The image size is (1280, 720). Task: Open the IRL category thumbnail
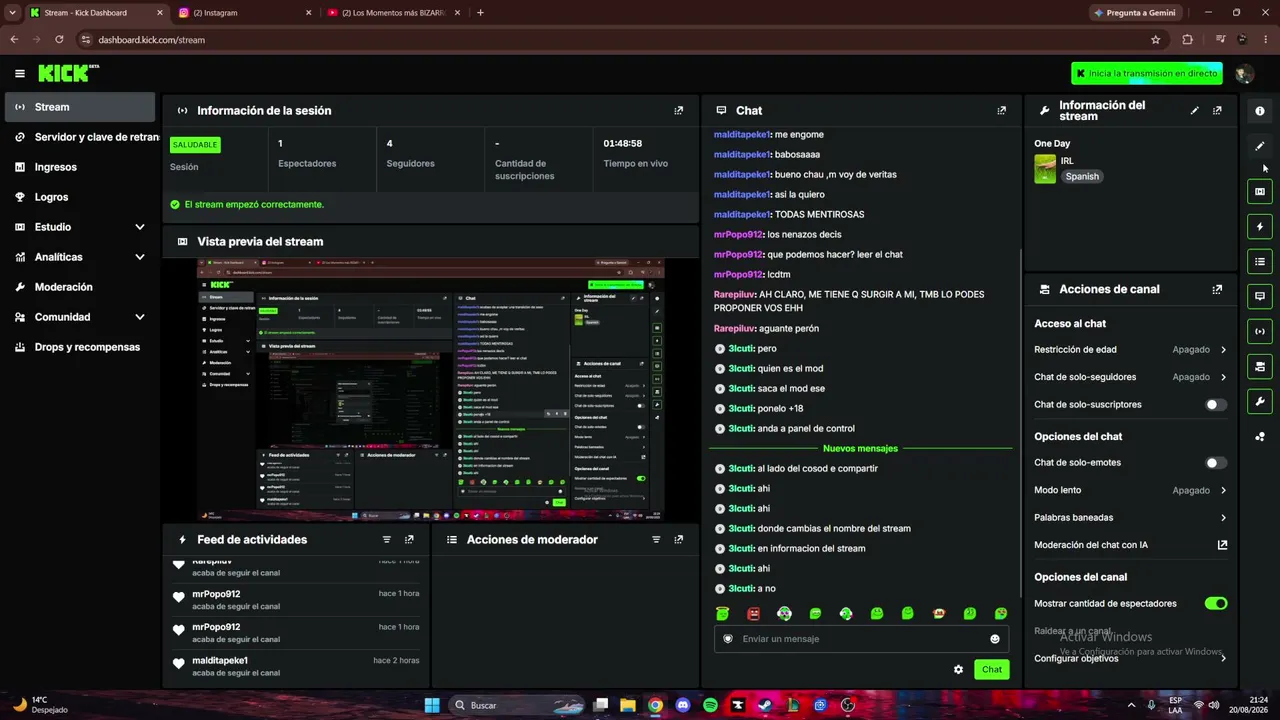tap(1045, 169)
